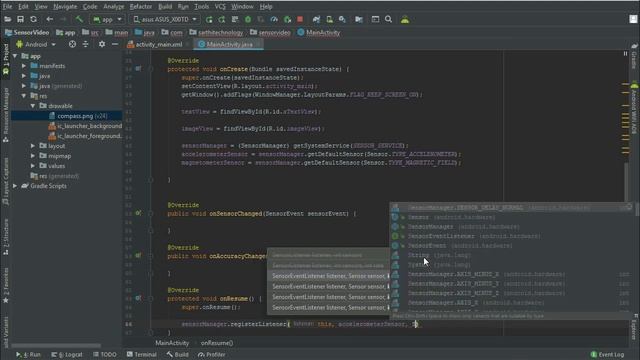640x360 pixels.
Task: Click override gutter icon beside onResume
Action: coord(138,298)
